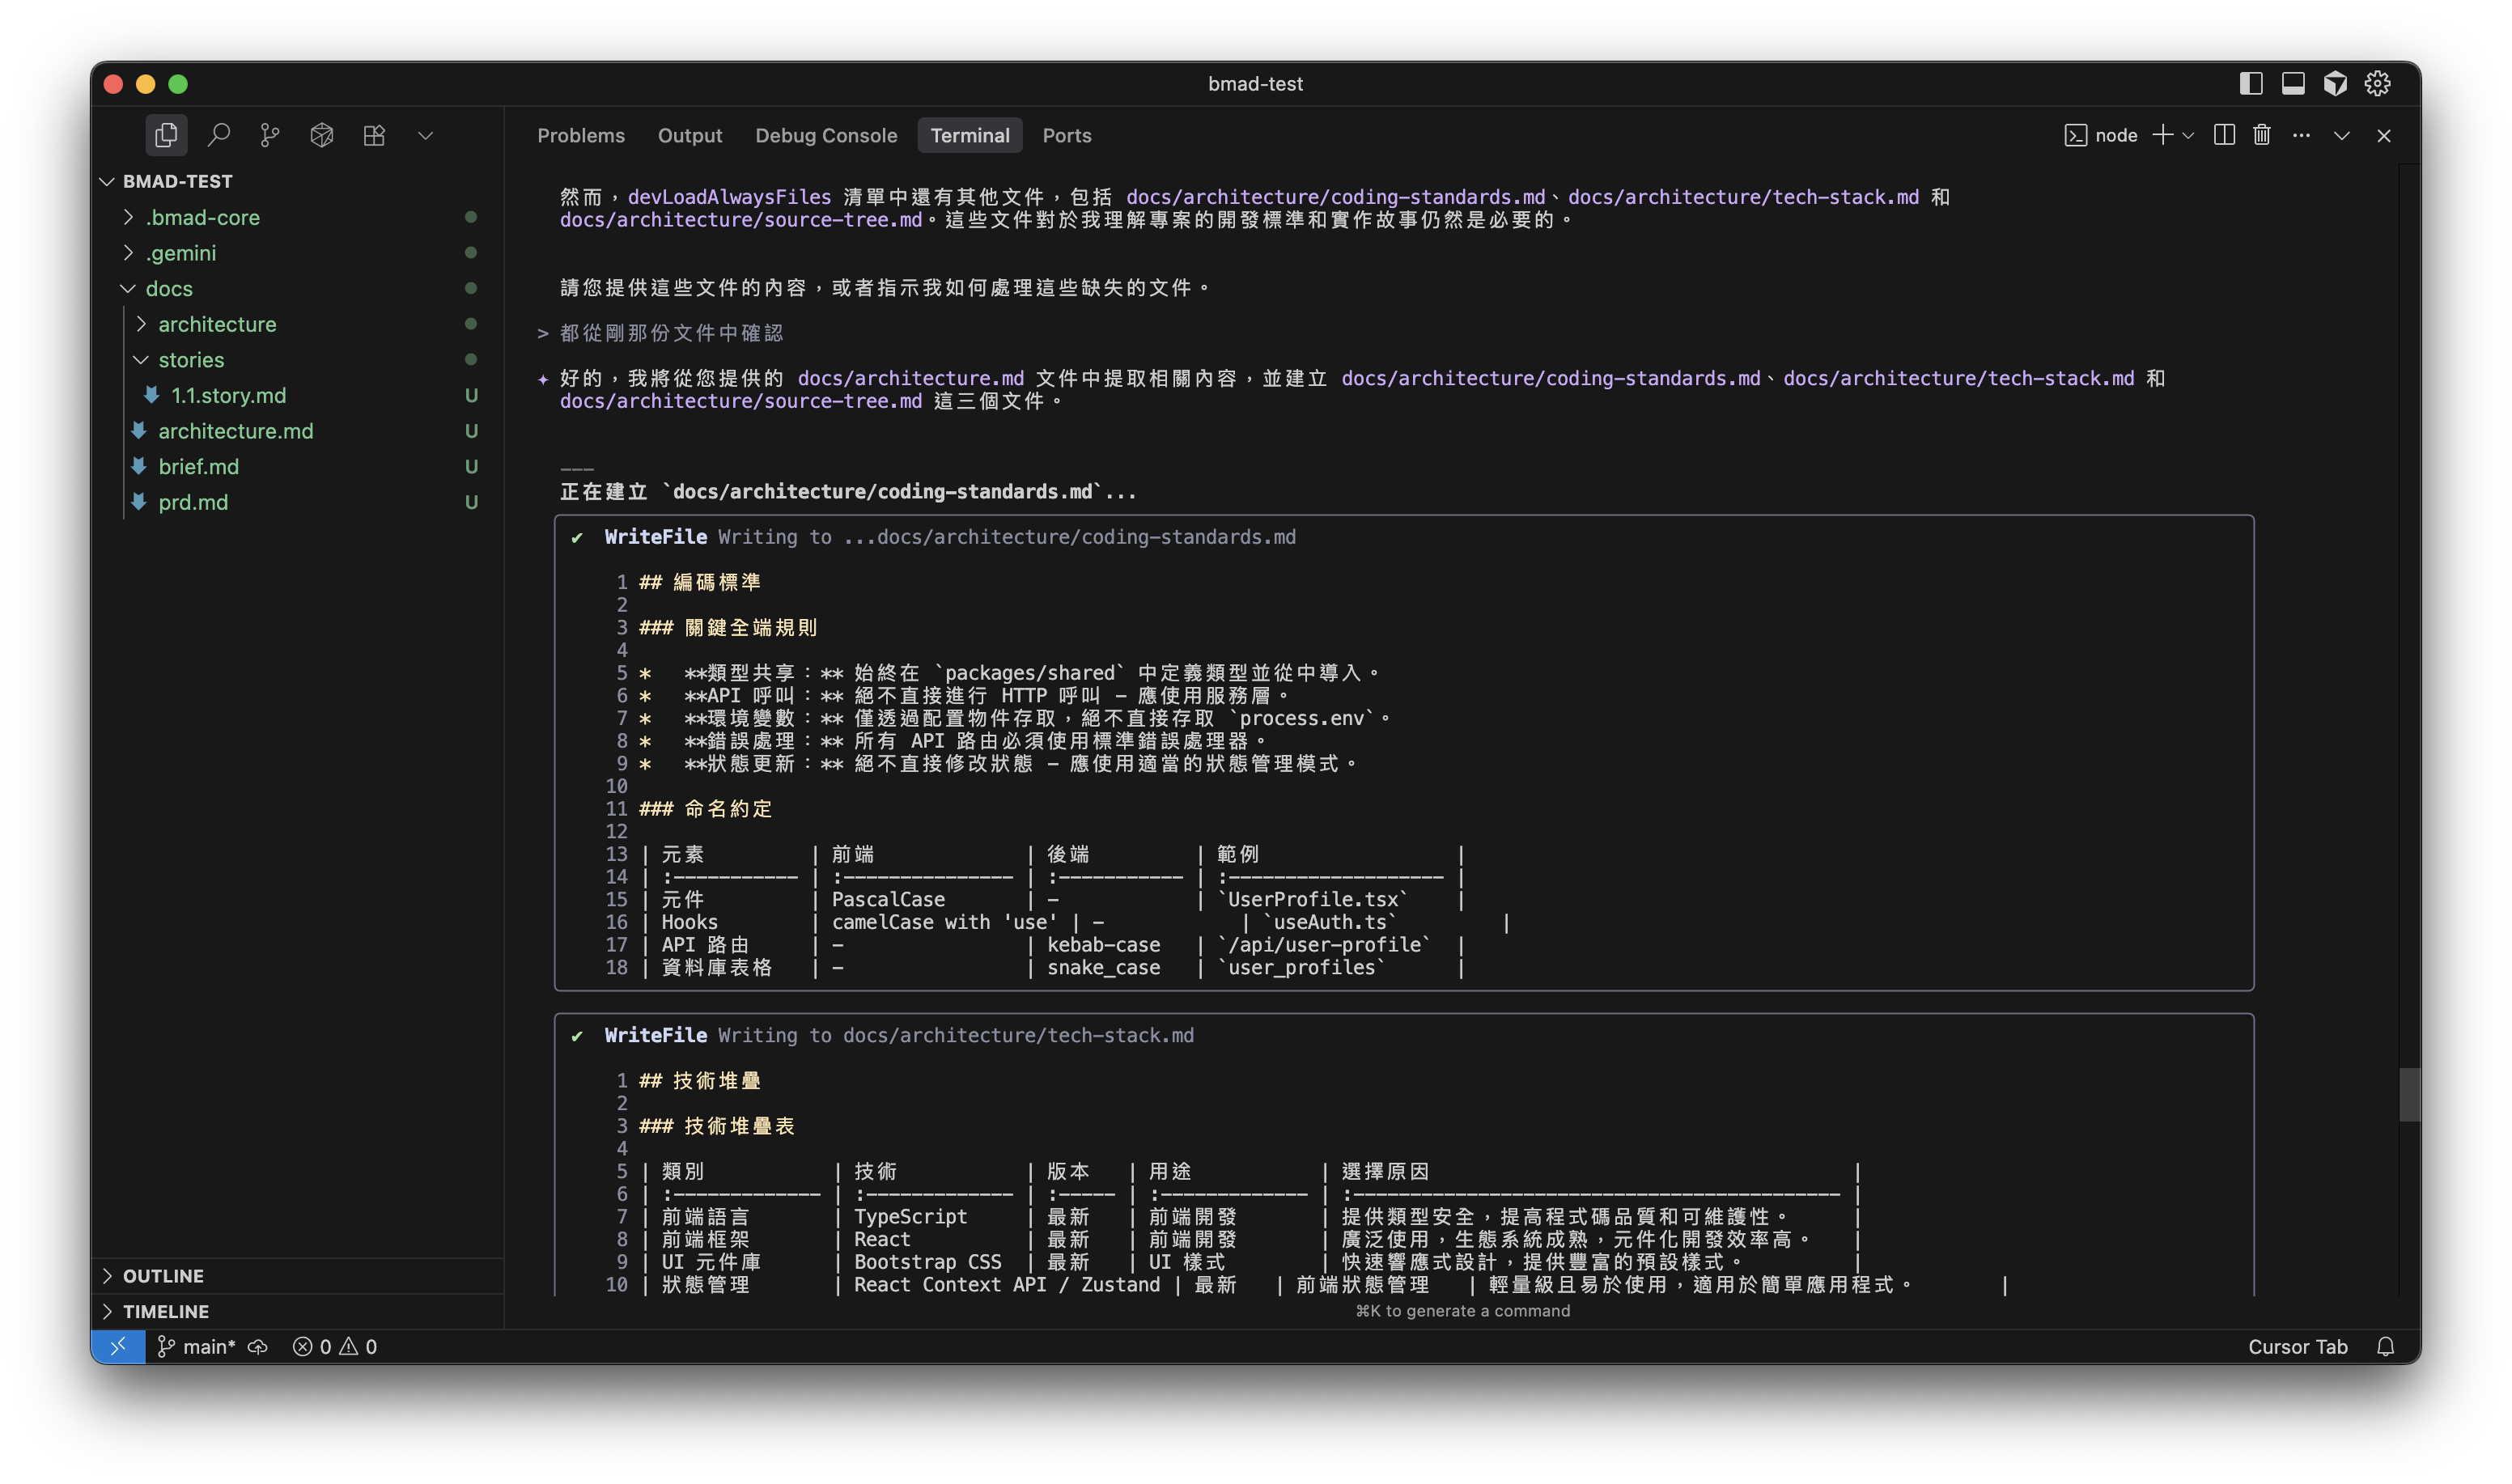Switch to the Debug Console tab
The height and width of the screenshot is (1484, 2512).
click(826, 136)
